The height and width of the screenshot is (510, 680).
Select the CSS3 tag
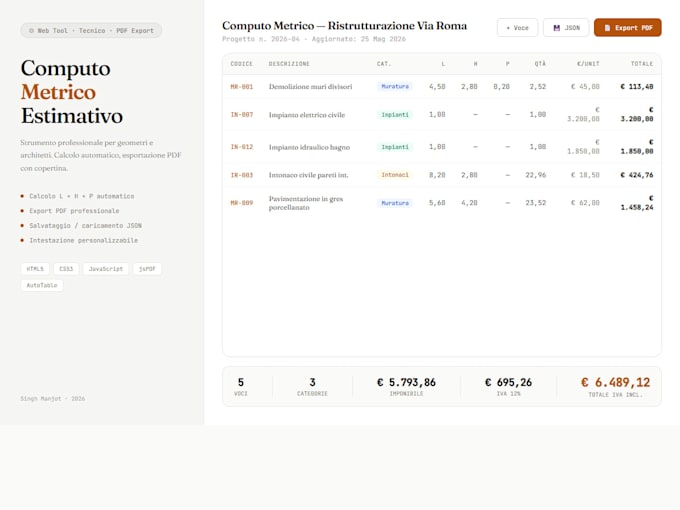(66, 269)
